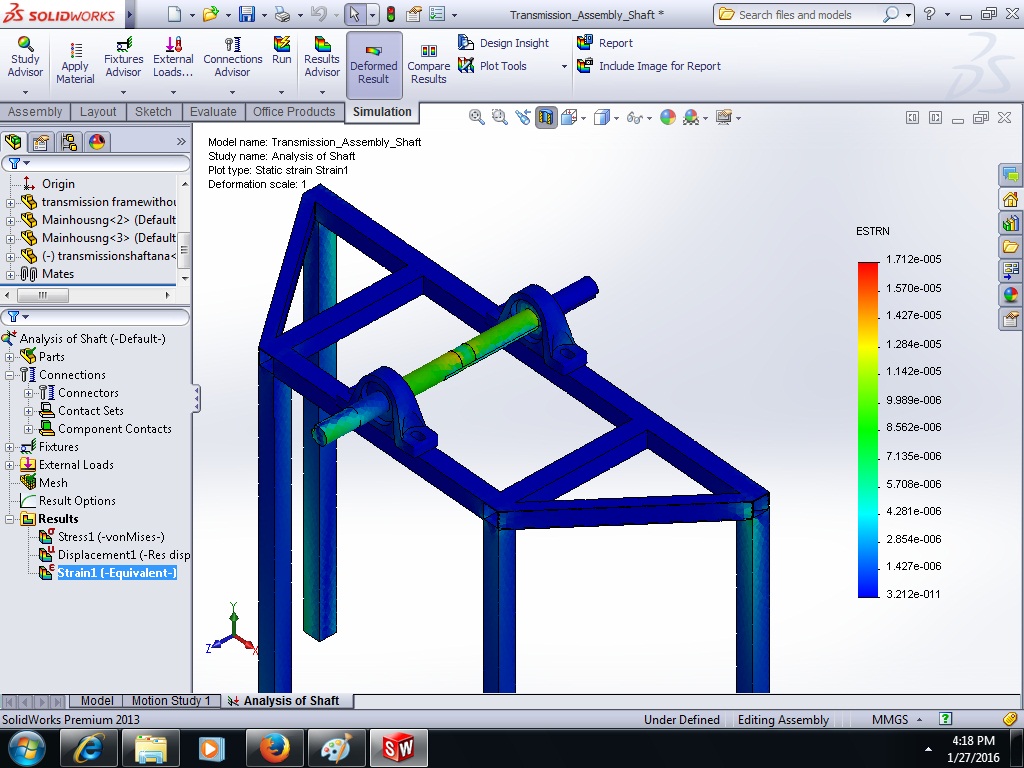Click Include Image for Report
This screenshot has height=768, width=1024.
(649, 66)
